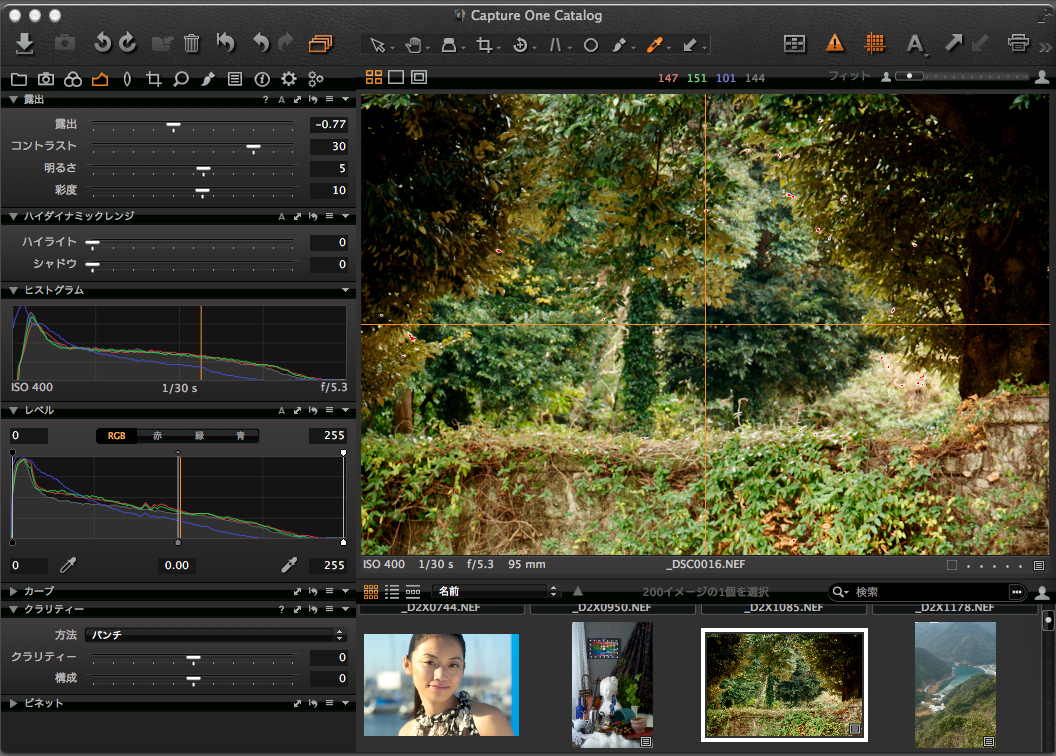This screenshot has width=1056, height=756.
Task: Click the trash delete icon
Action: coord(192,43)
